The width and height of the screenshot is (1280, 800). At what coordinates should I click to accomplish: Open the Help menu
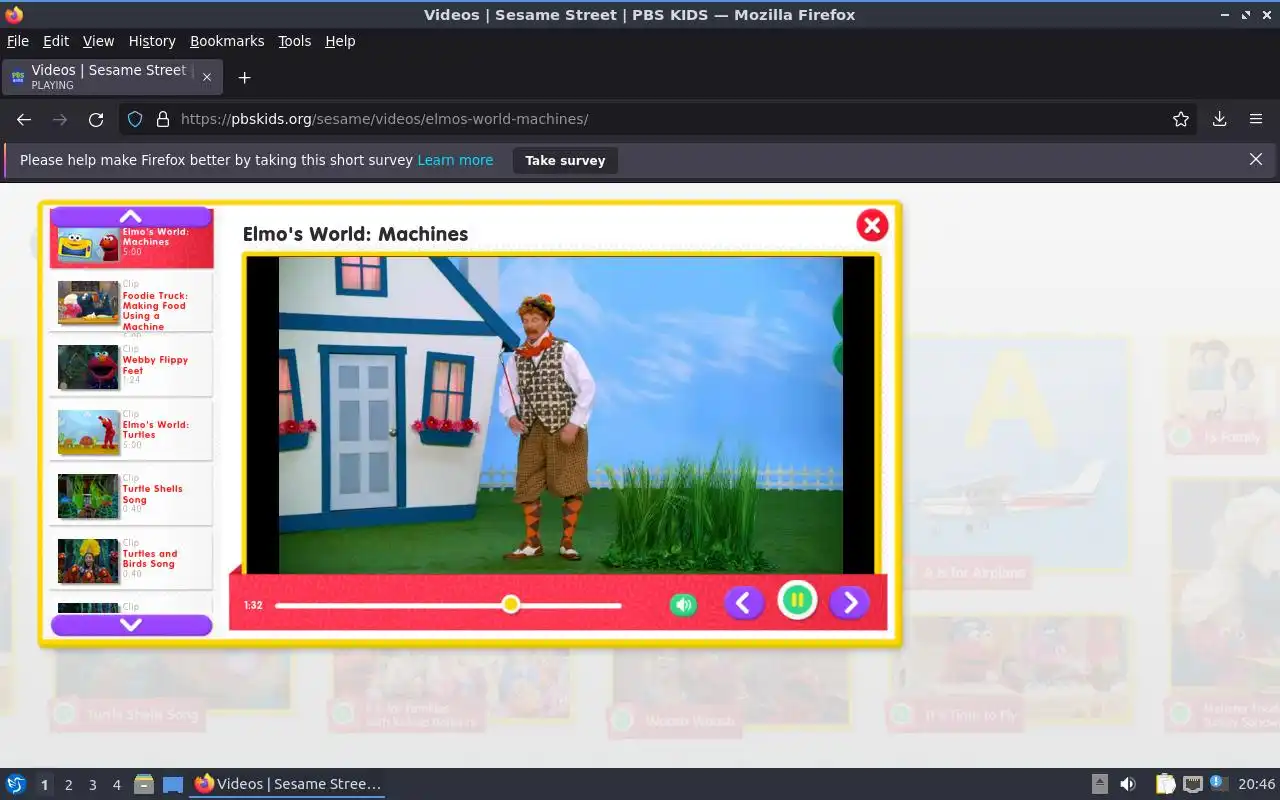(x=340, y=41)
